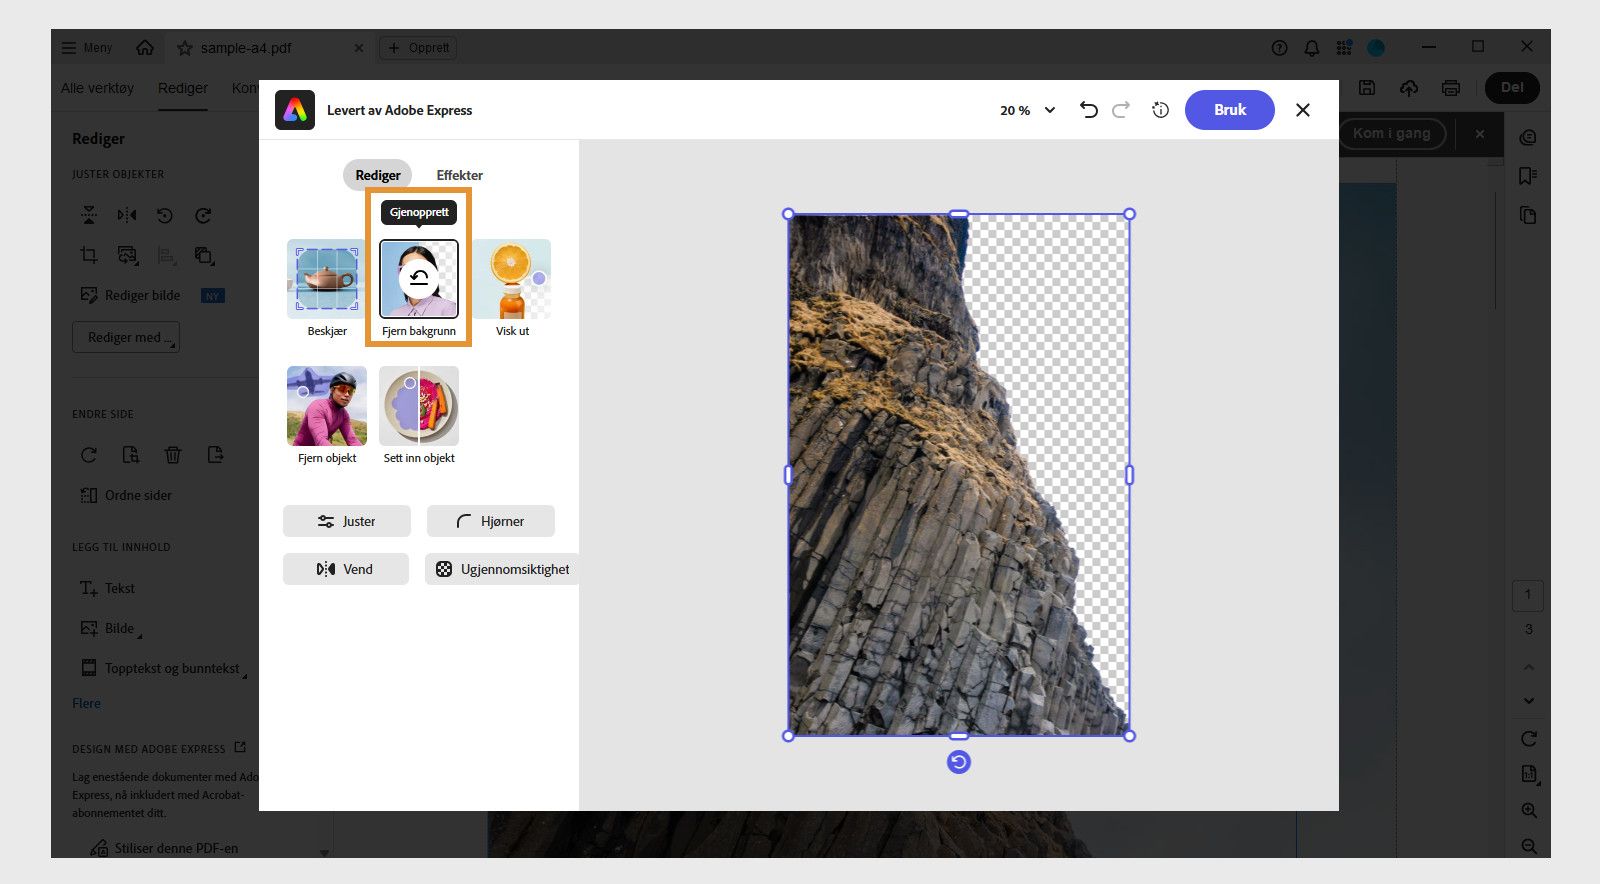Open the 20 % zoom dropdown
1600x884 pixels.
tap(1028, 110)
